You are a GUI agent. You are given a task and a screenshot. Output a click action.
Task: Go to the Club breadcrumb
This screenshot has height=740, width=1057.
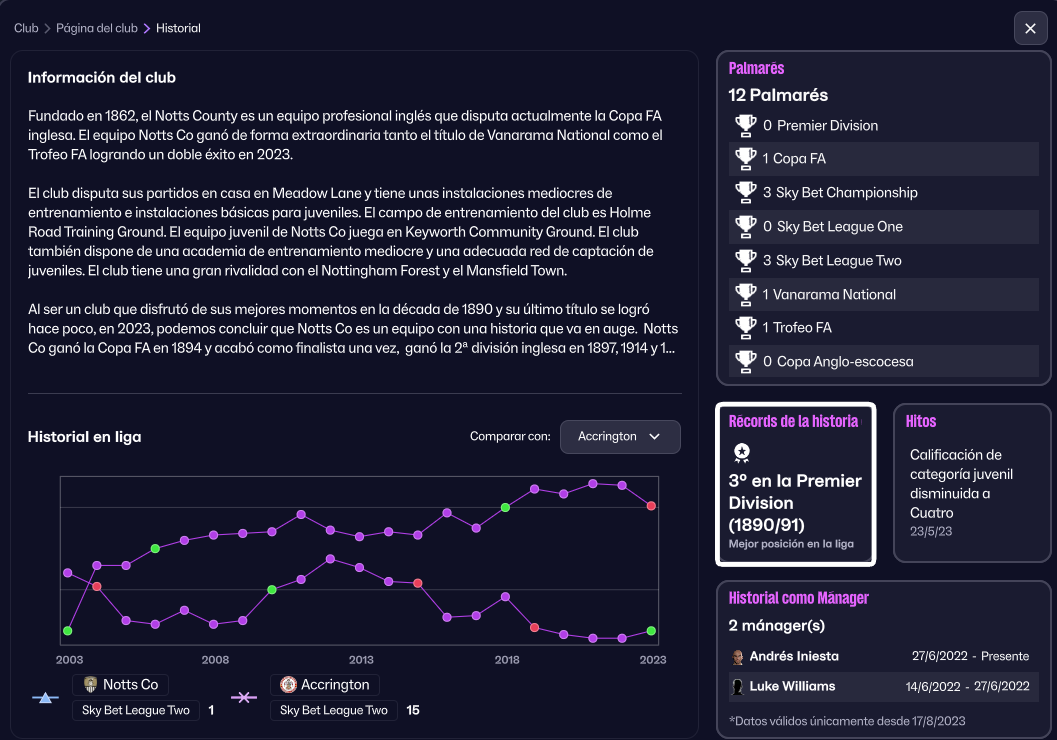[x=26, y=28]
